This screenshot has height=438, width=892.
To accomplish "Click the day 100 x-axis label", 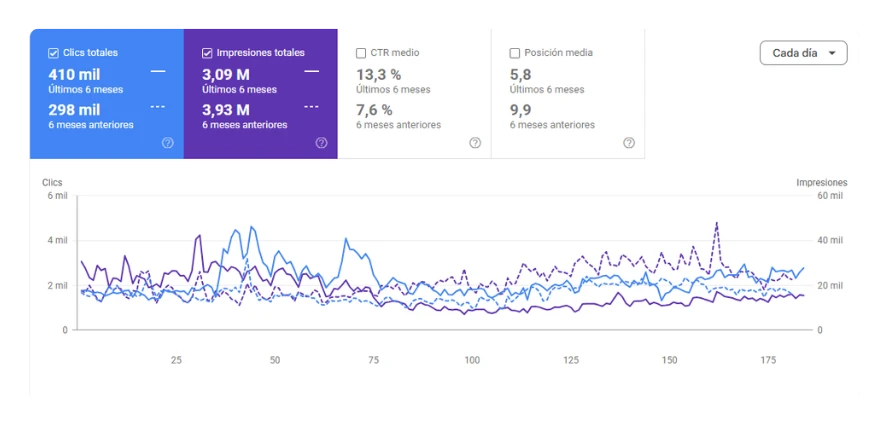I will click(472, 360).
